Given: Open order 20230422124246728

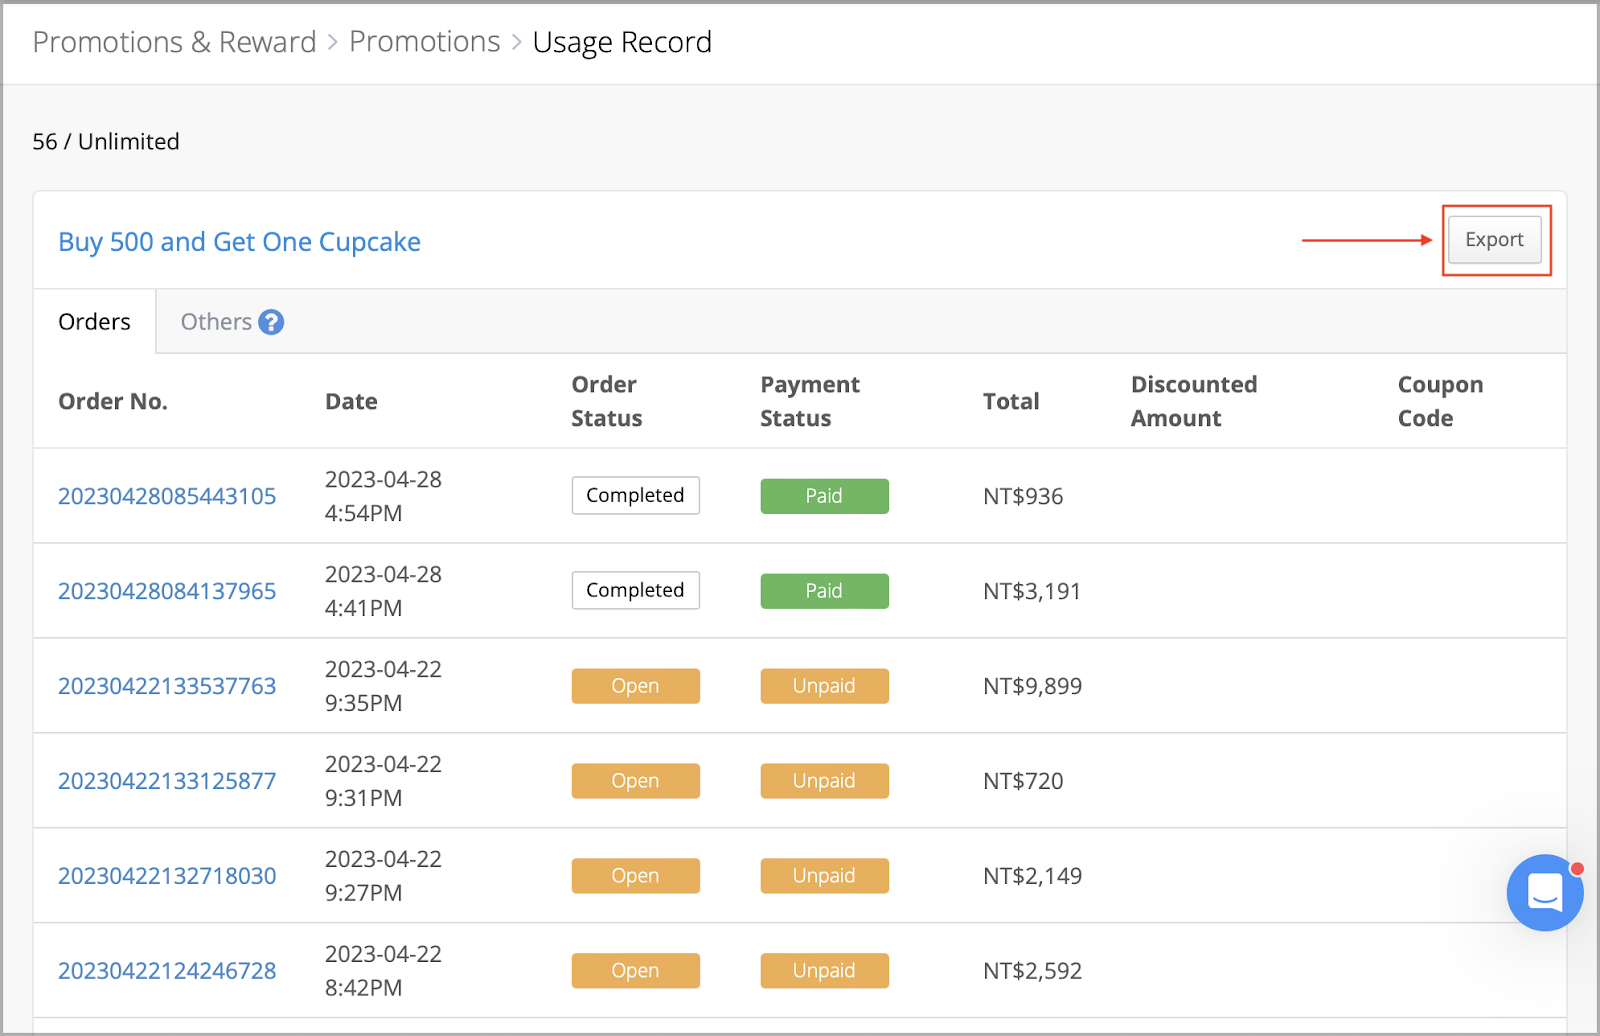Looking at the screenshot, I should pos(167,971).
